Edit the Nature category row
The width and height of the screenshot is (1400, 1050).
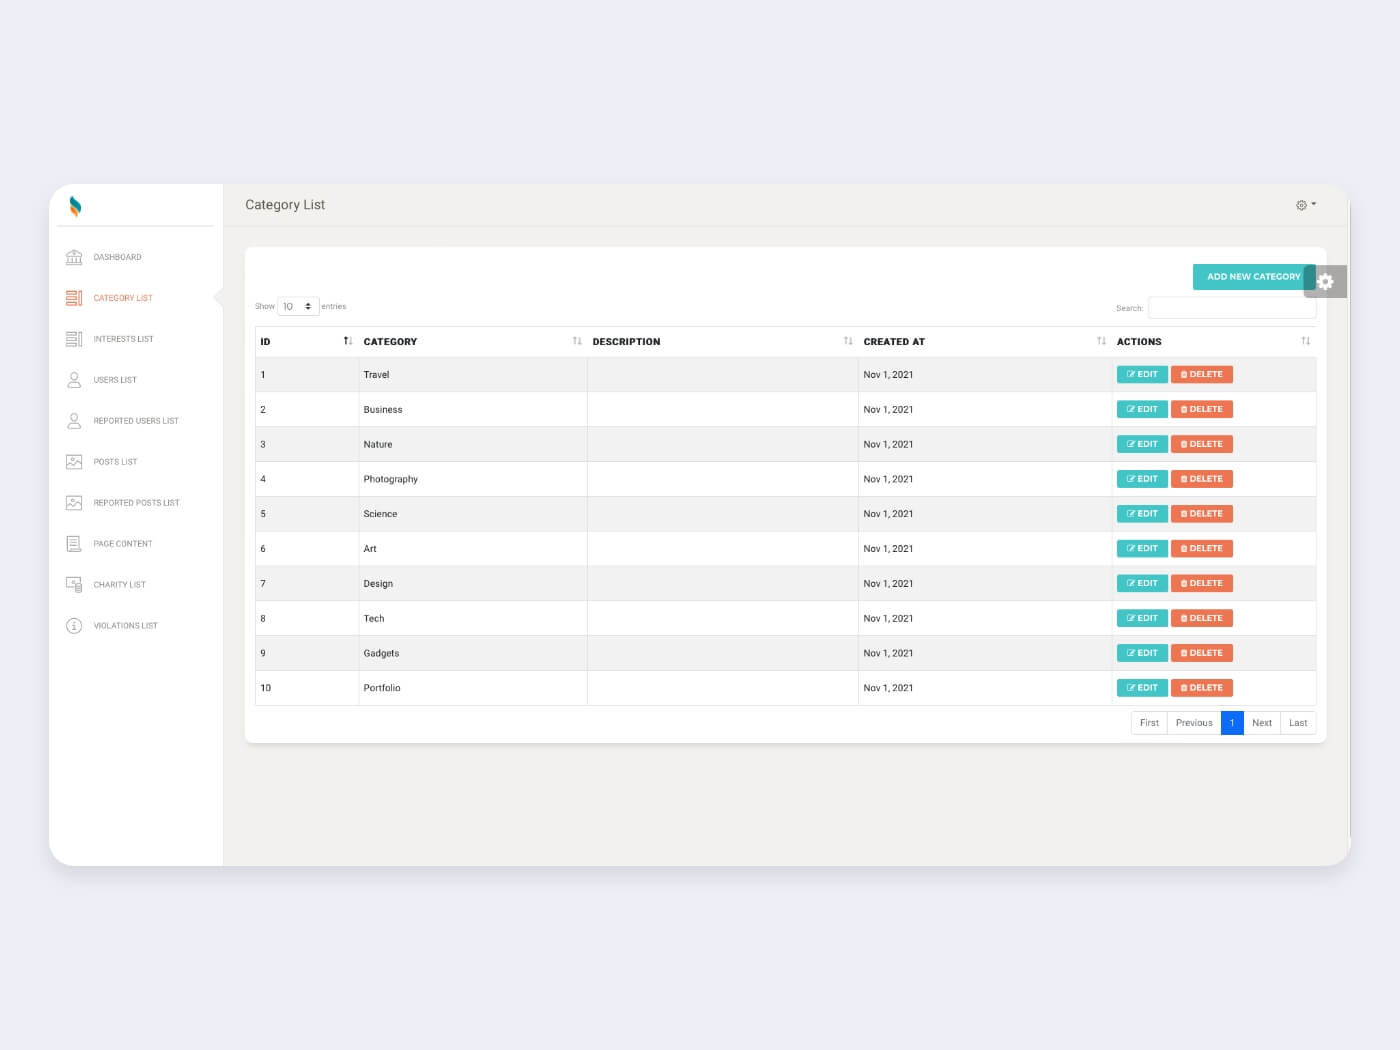(x=1142, y=445)
